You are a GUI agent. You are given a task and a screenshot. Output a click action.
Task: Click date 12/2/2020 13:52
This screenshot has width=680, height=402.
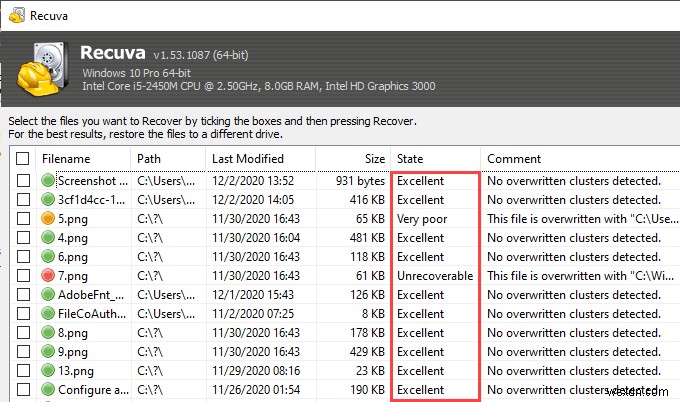point(253,181)
